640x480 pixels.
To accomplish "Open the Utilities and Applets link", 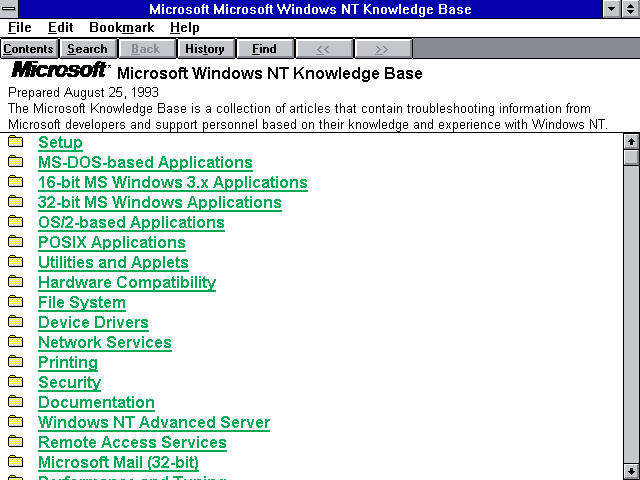I will (x=113, y=262).
